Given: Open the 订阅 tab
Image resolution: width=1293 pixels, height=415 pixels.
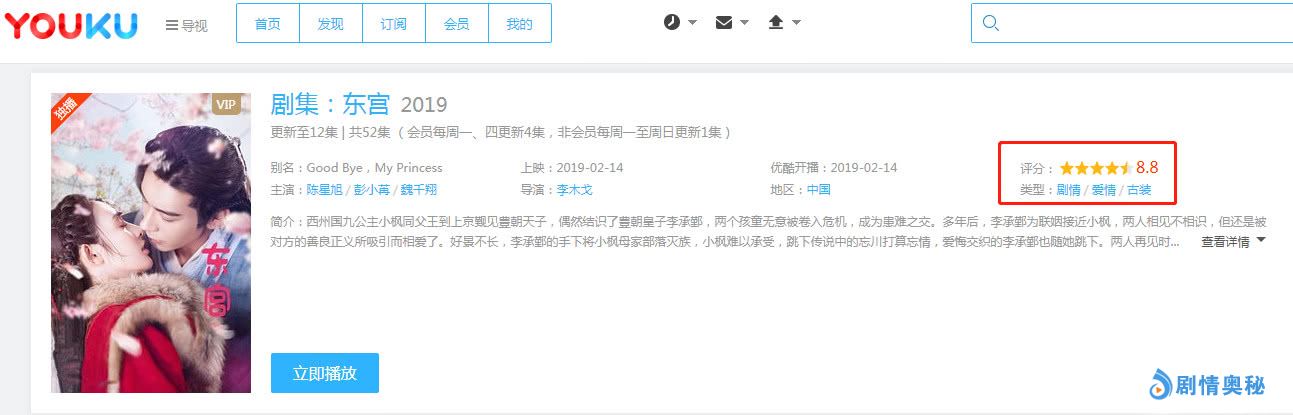Looking at the screenshot, I should [394, 24].
